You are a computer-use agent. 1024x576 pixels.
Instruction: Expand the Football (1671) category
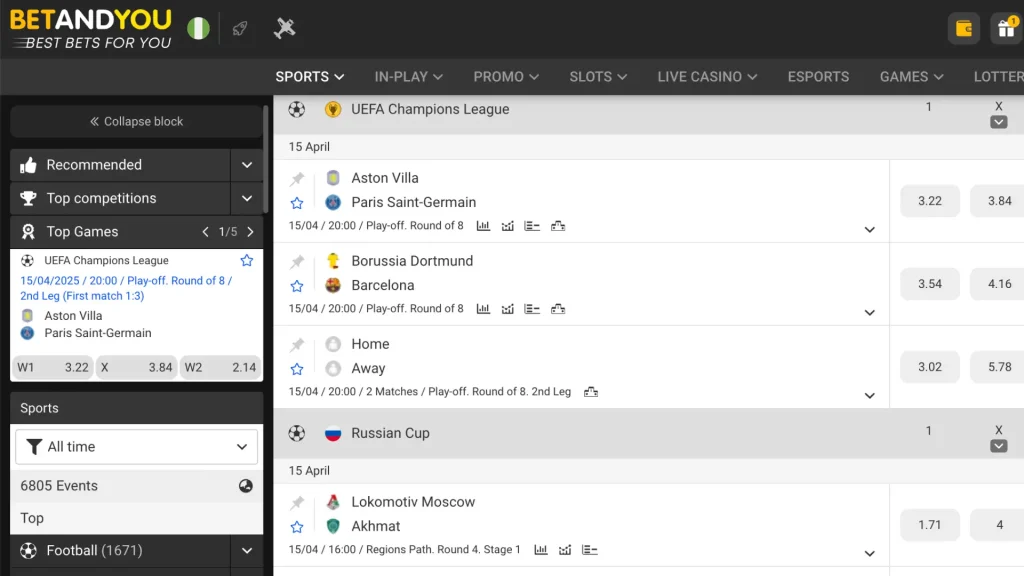247,551
